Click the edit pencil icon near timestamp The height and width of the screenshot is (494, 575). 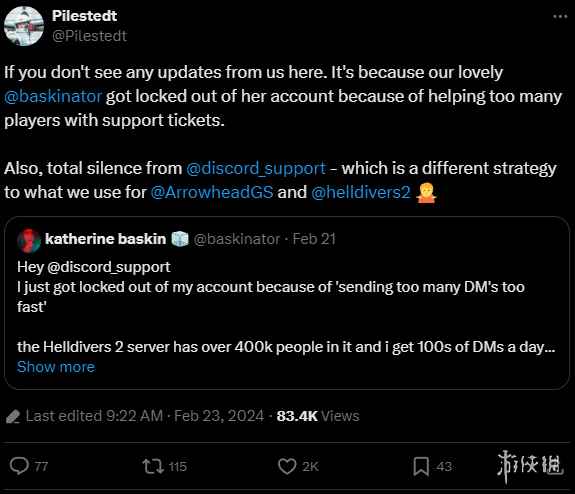click(13, 417)
